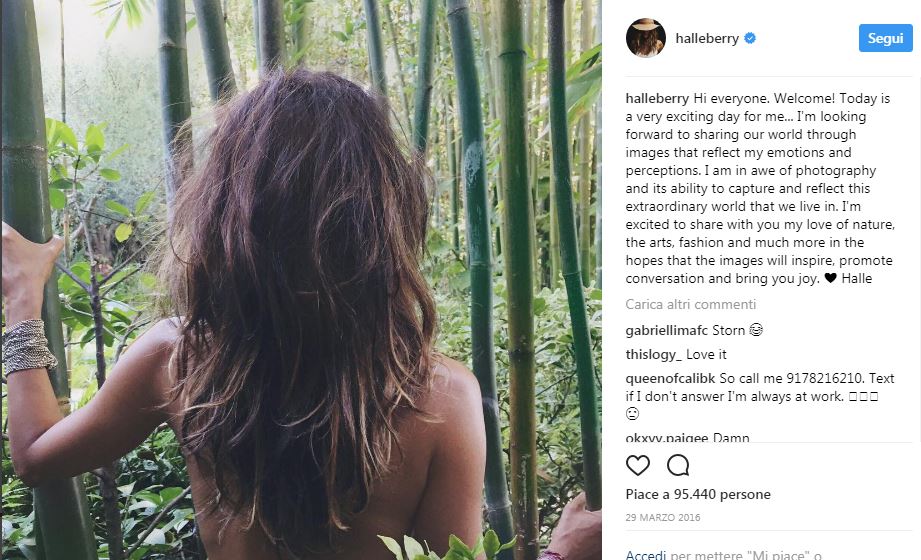View Piace a 95.440 persone likes
921x560 pixels.
698,494
